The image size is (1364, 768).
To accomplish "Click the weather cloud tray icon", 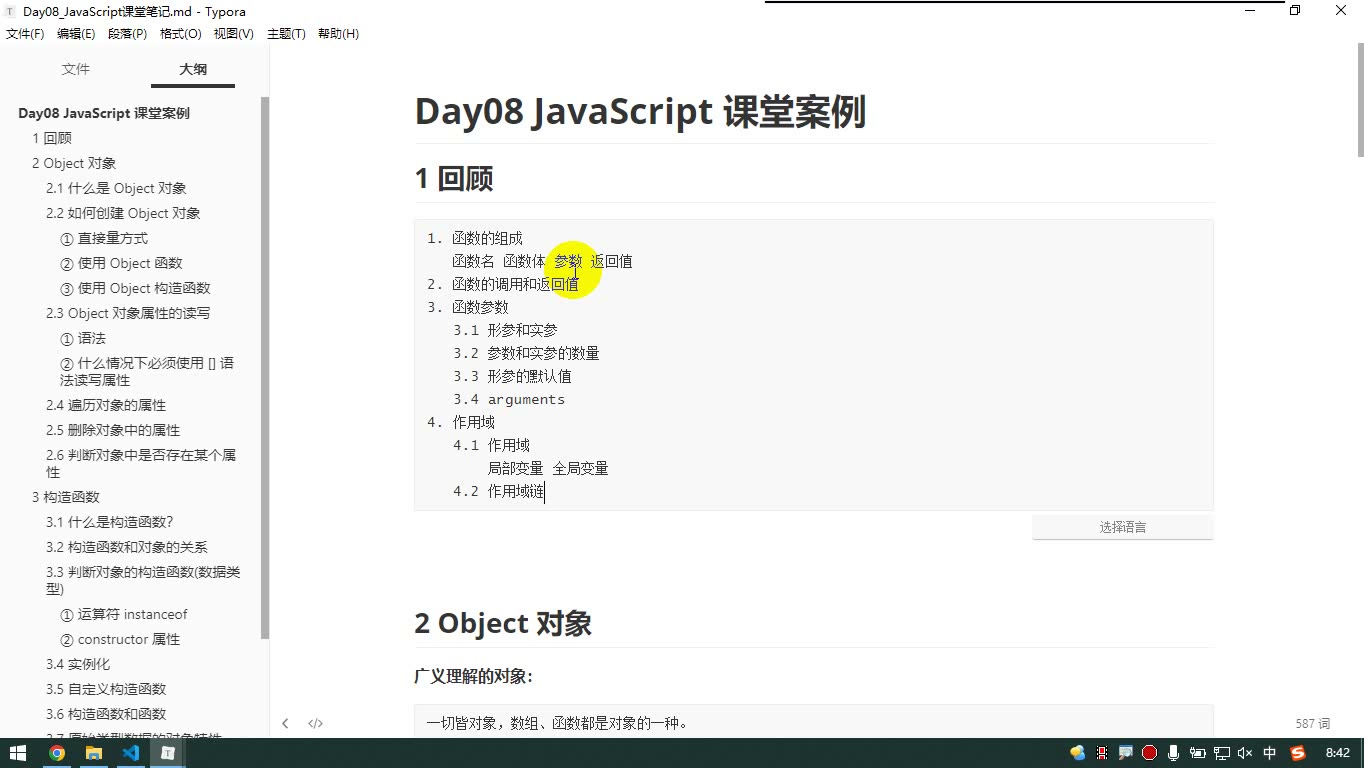I will [x=1078, y=753].
